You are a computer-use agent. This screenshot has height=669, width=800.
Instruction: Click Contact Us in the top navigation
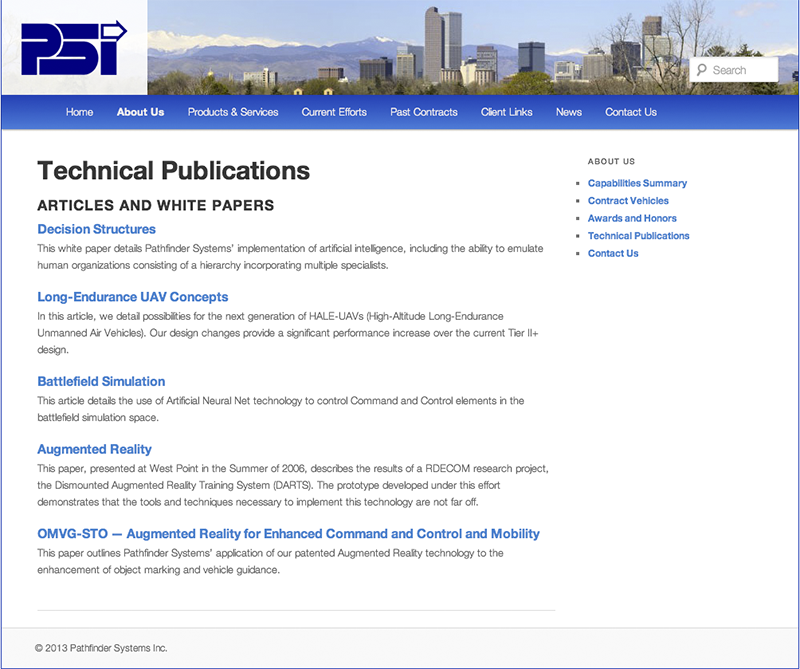pyautogui.click(x=631, y=112)
